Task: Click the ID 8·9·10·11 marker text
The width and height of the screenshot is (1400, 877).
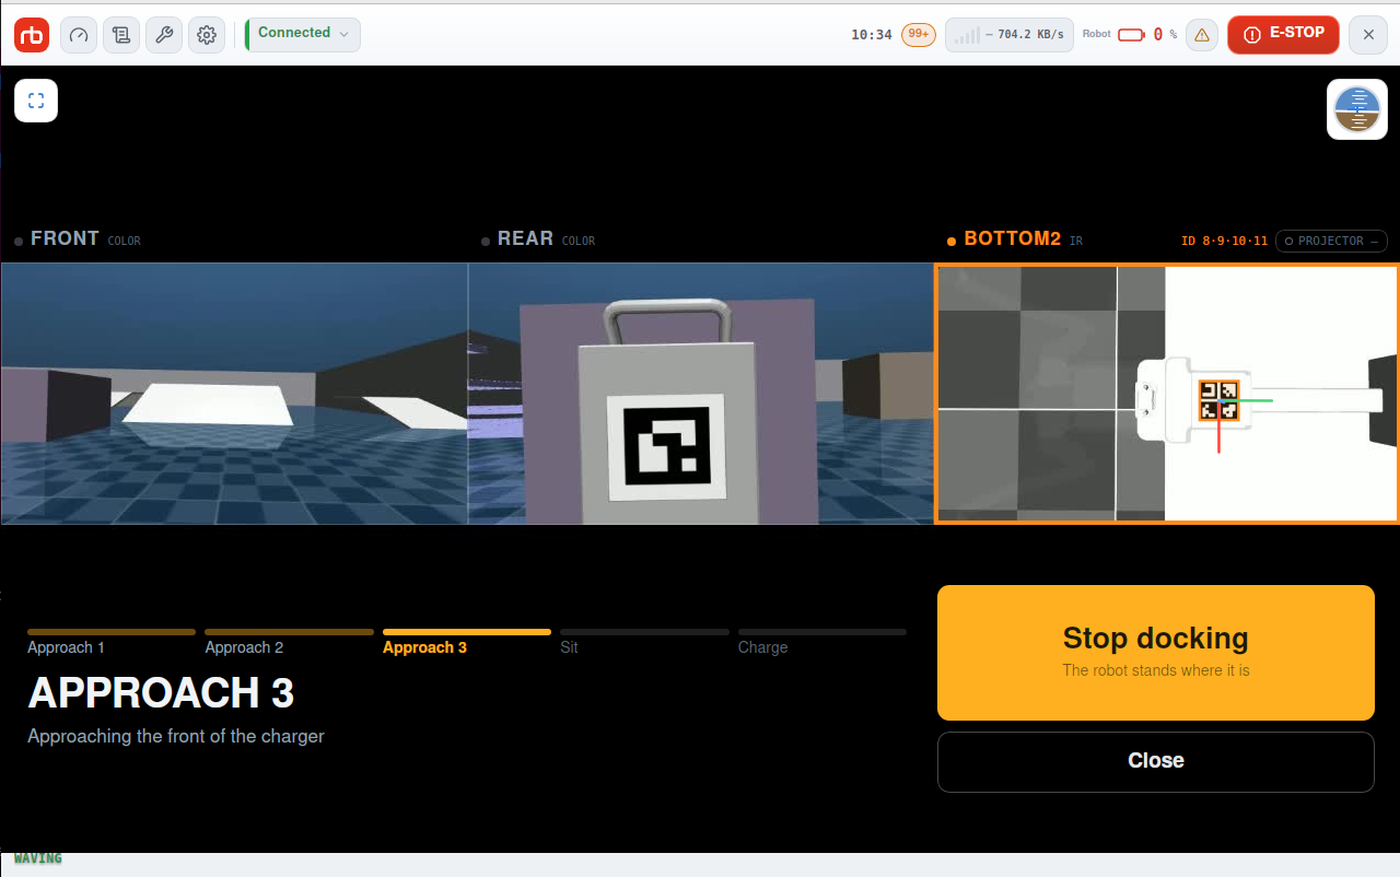Action: (1224, 241)
